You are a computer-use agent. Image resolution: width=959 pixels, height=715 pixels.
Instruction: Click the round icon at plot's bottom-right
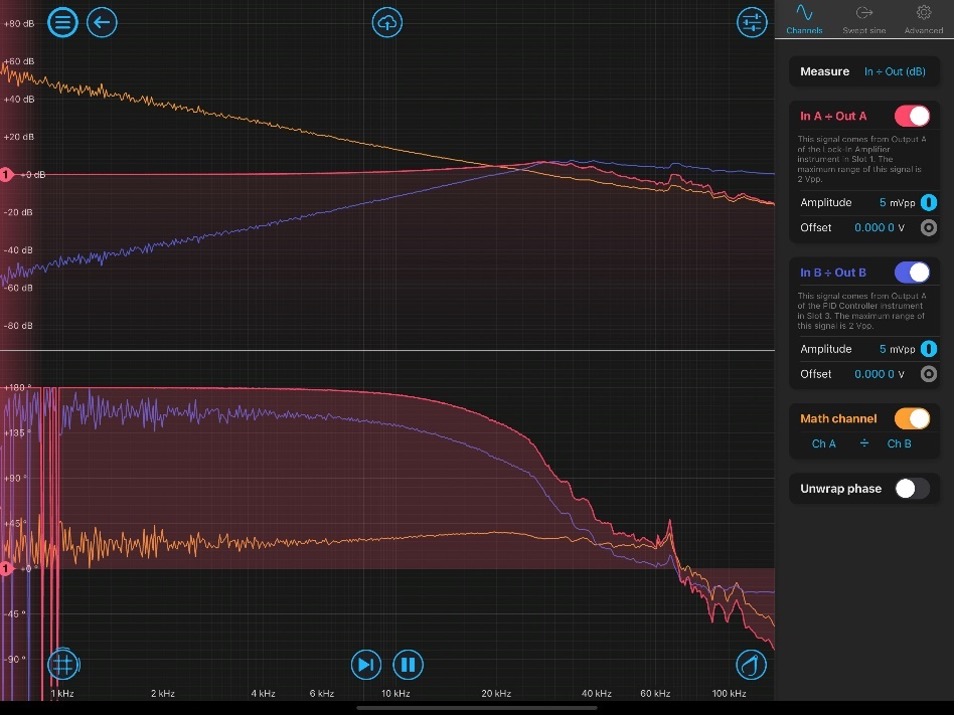(751, 664)
